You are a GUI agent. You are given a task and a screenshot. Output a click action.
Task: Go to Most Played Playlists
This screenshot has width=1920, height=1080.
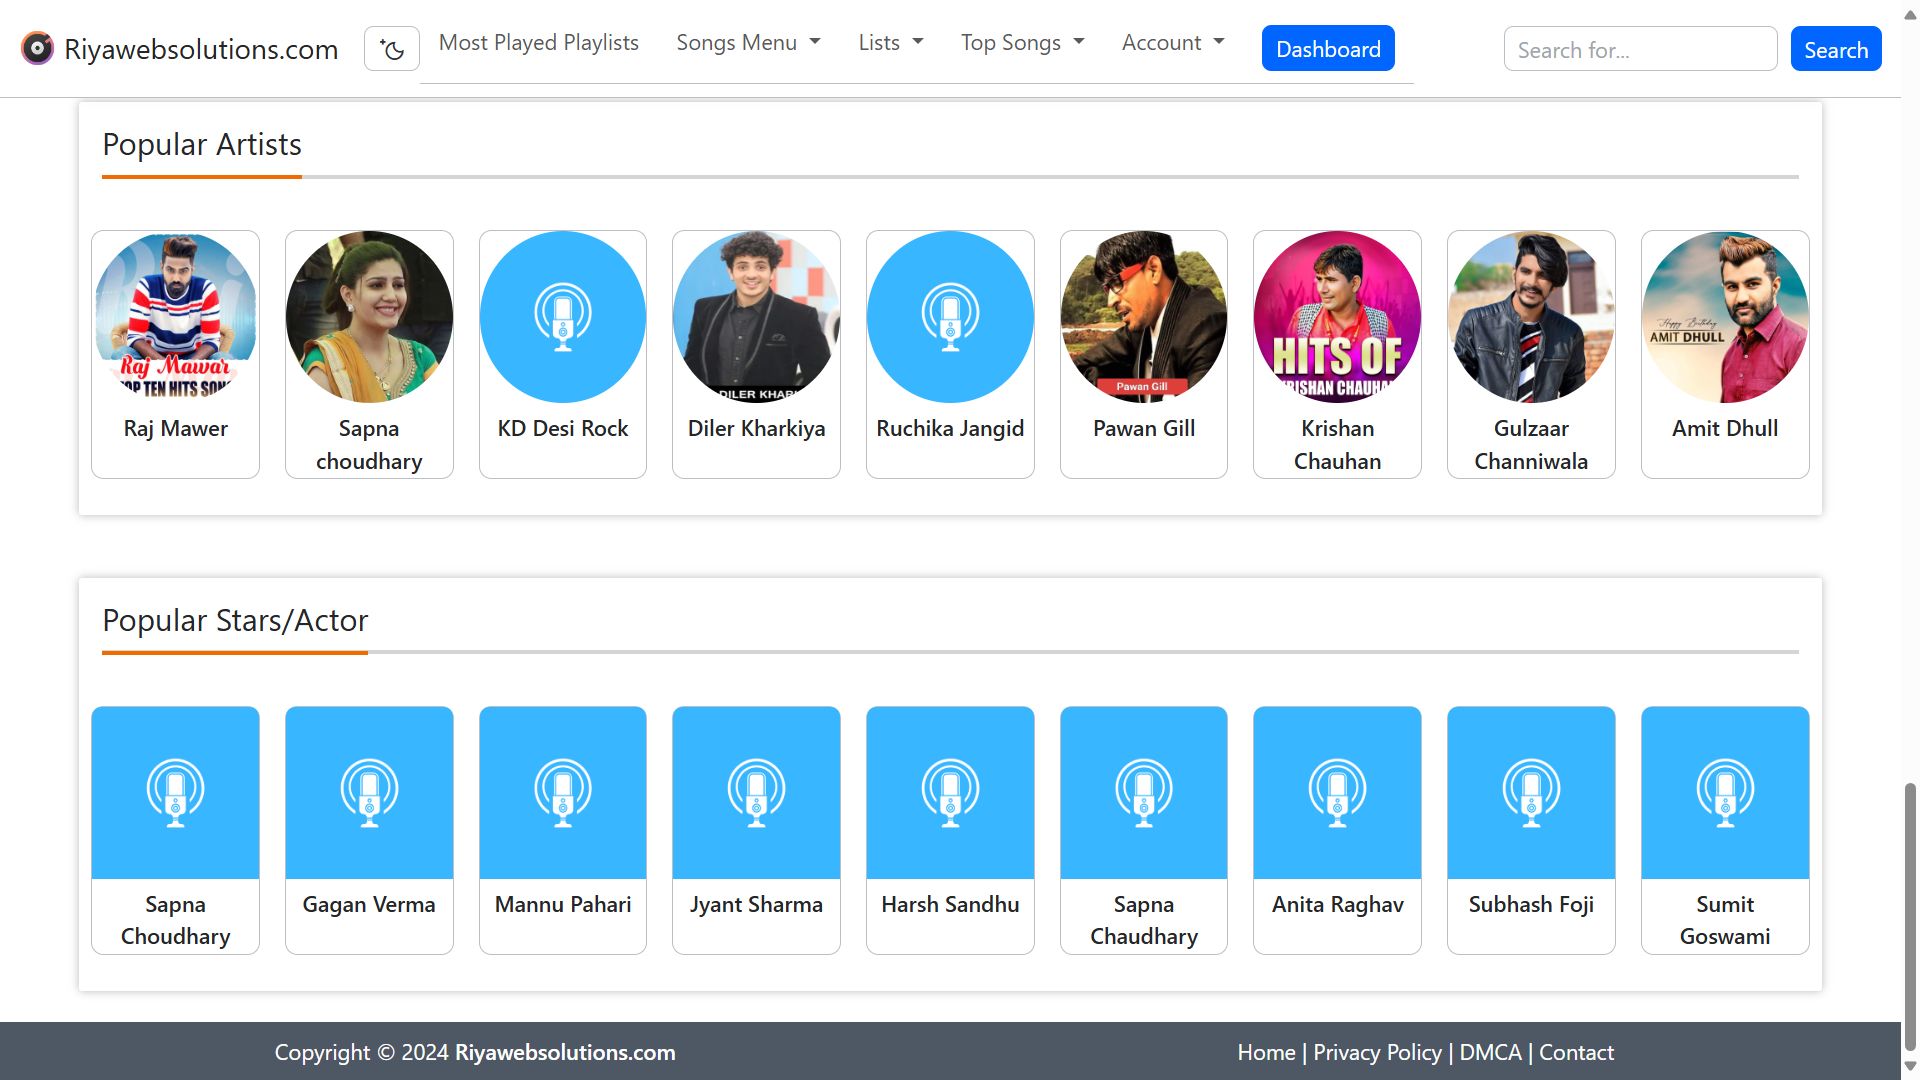pyautogui.click(x=538, y=43)
